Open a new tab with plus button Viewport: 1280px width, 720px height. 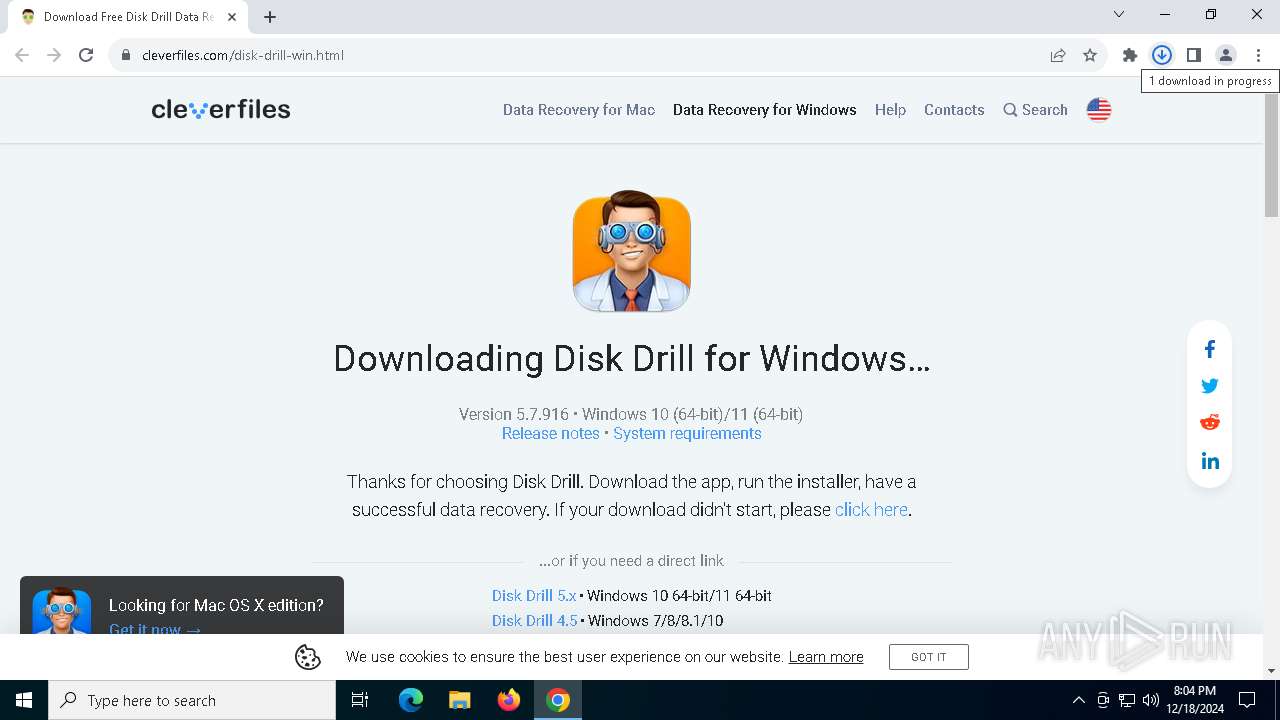tap(270, 16)
